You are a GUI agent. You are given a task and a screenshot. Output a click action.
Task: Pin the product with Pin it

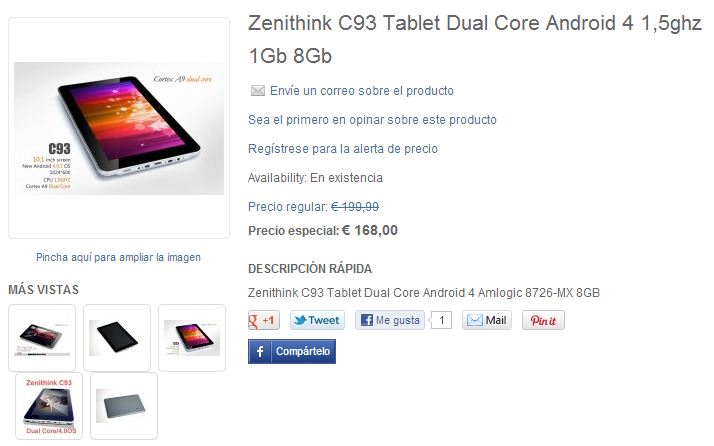[x=543, y=320]
